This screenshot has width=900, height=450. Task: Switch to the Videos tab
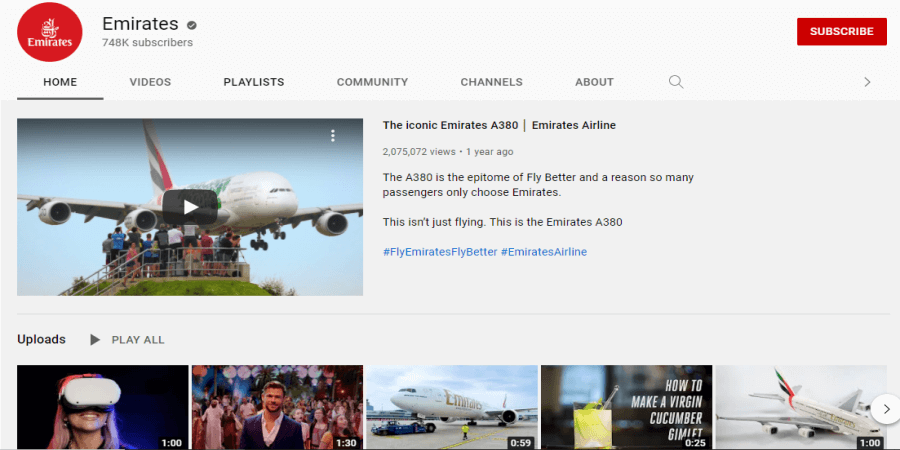click(x=150, y=82)
